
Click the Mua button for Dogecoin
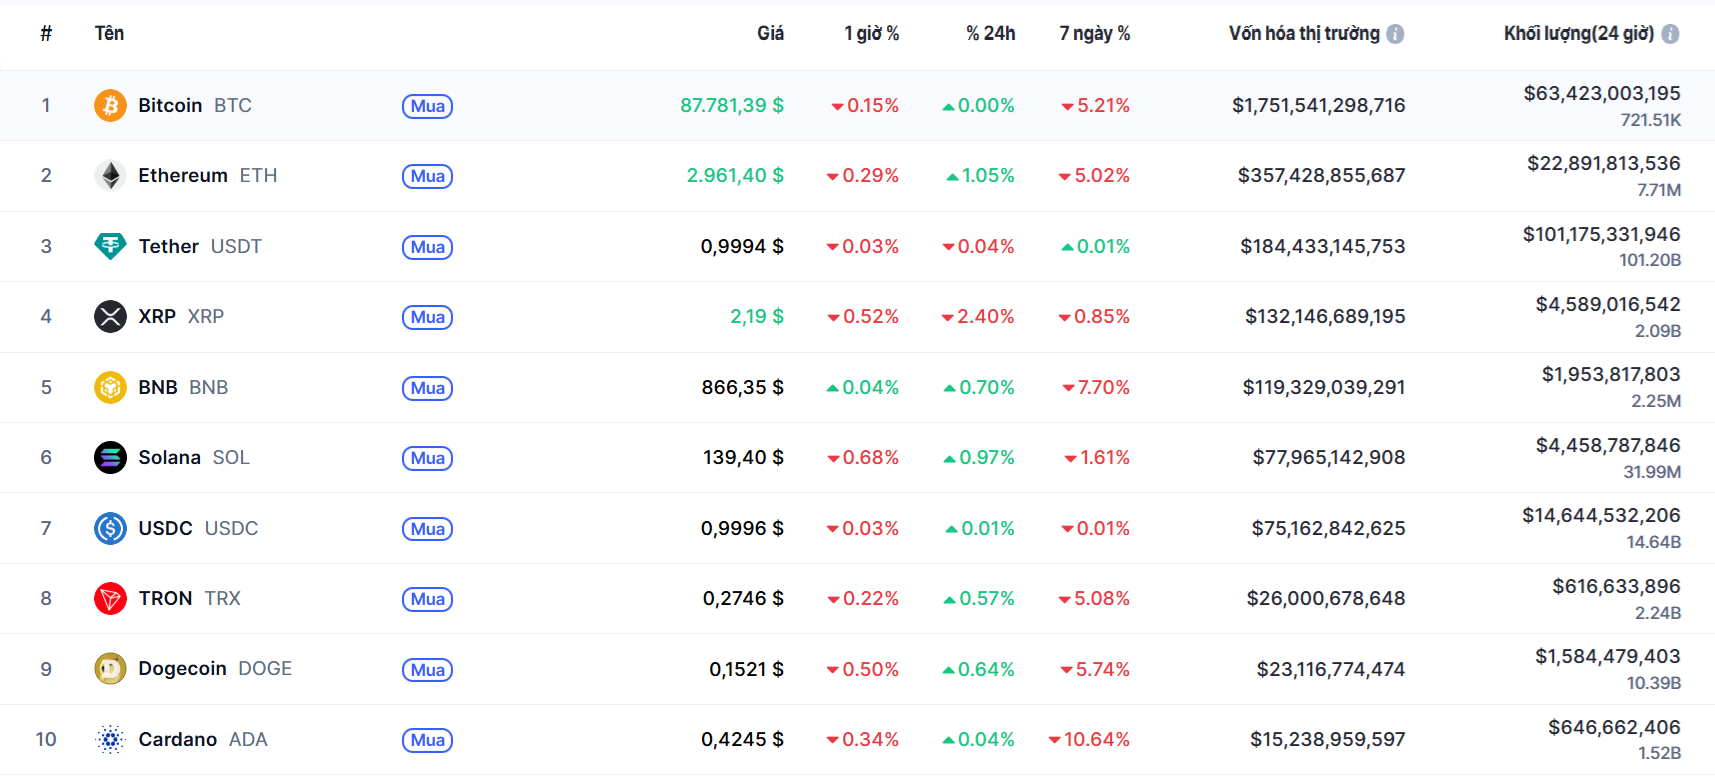428,670
